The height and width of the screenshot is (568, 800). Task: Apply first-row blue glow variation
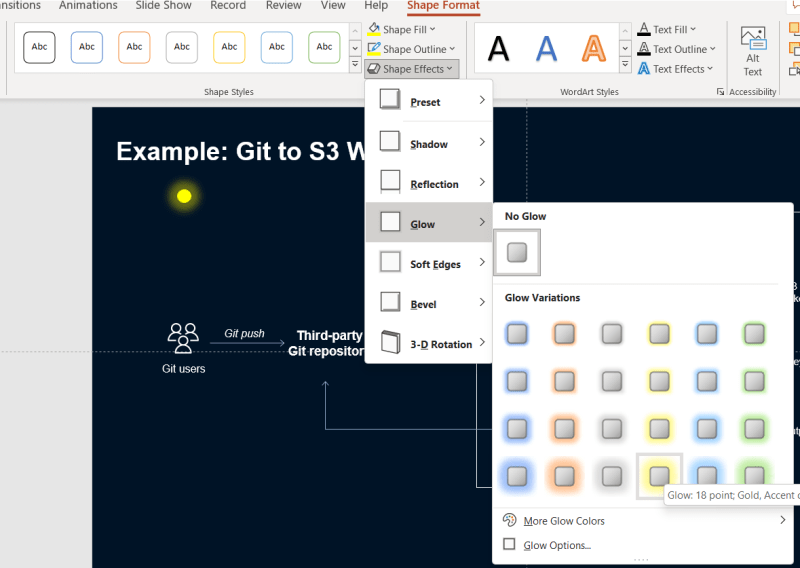517,334
